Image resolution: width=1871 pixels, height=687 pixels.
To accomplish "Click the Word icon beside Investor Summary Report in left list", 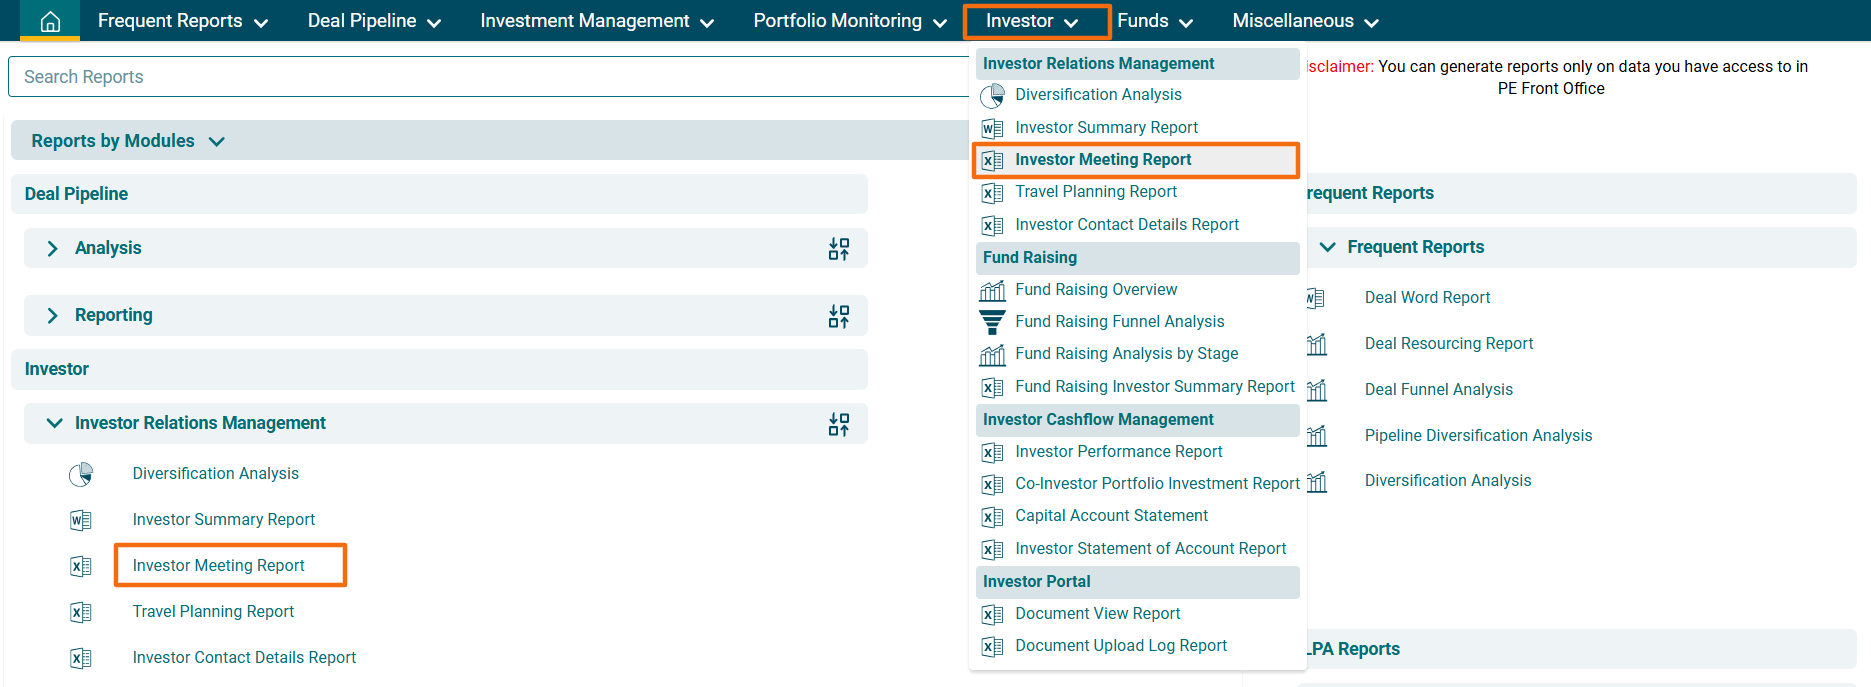I will pyautogui.click(x=81, y=520).
